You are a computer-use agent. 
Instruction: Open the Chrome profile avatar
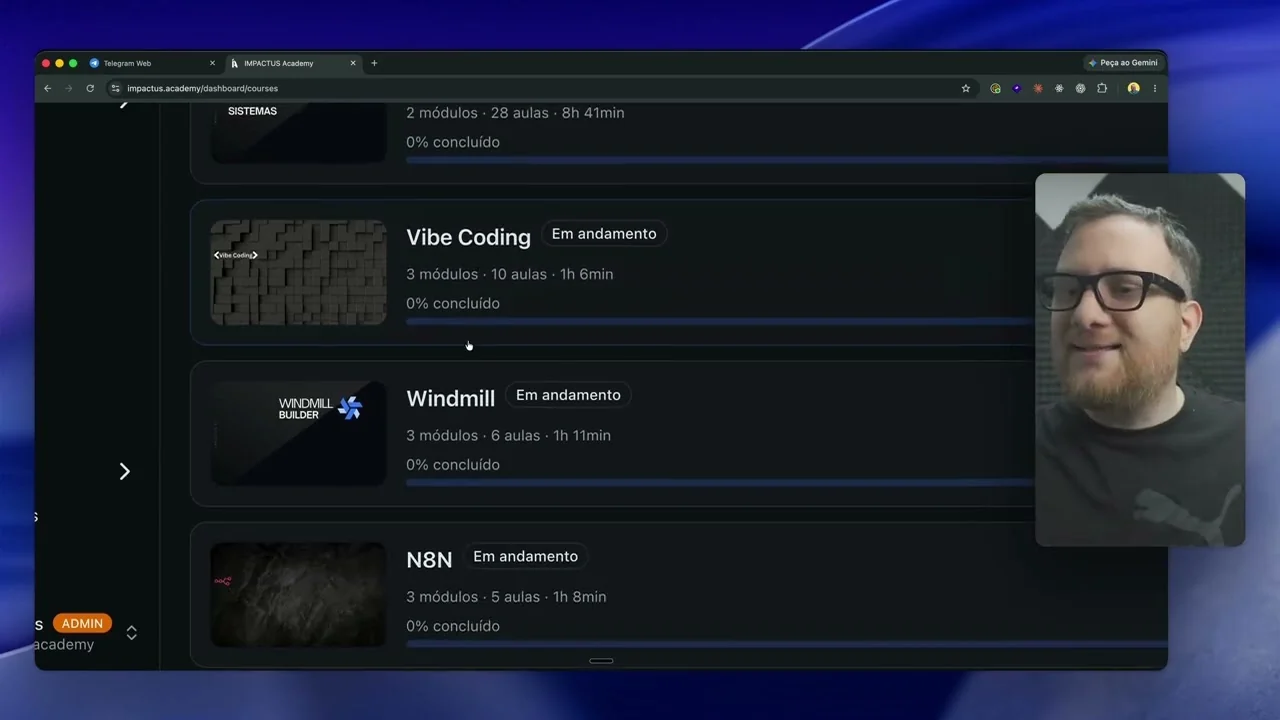(x=1133, y=88)
